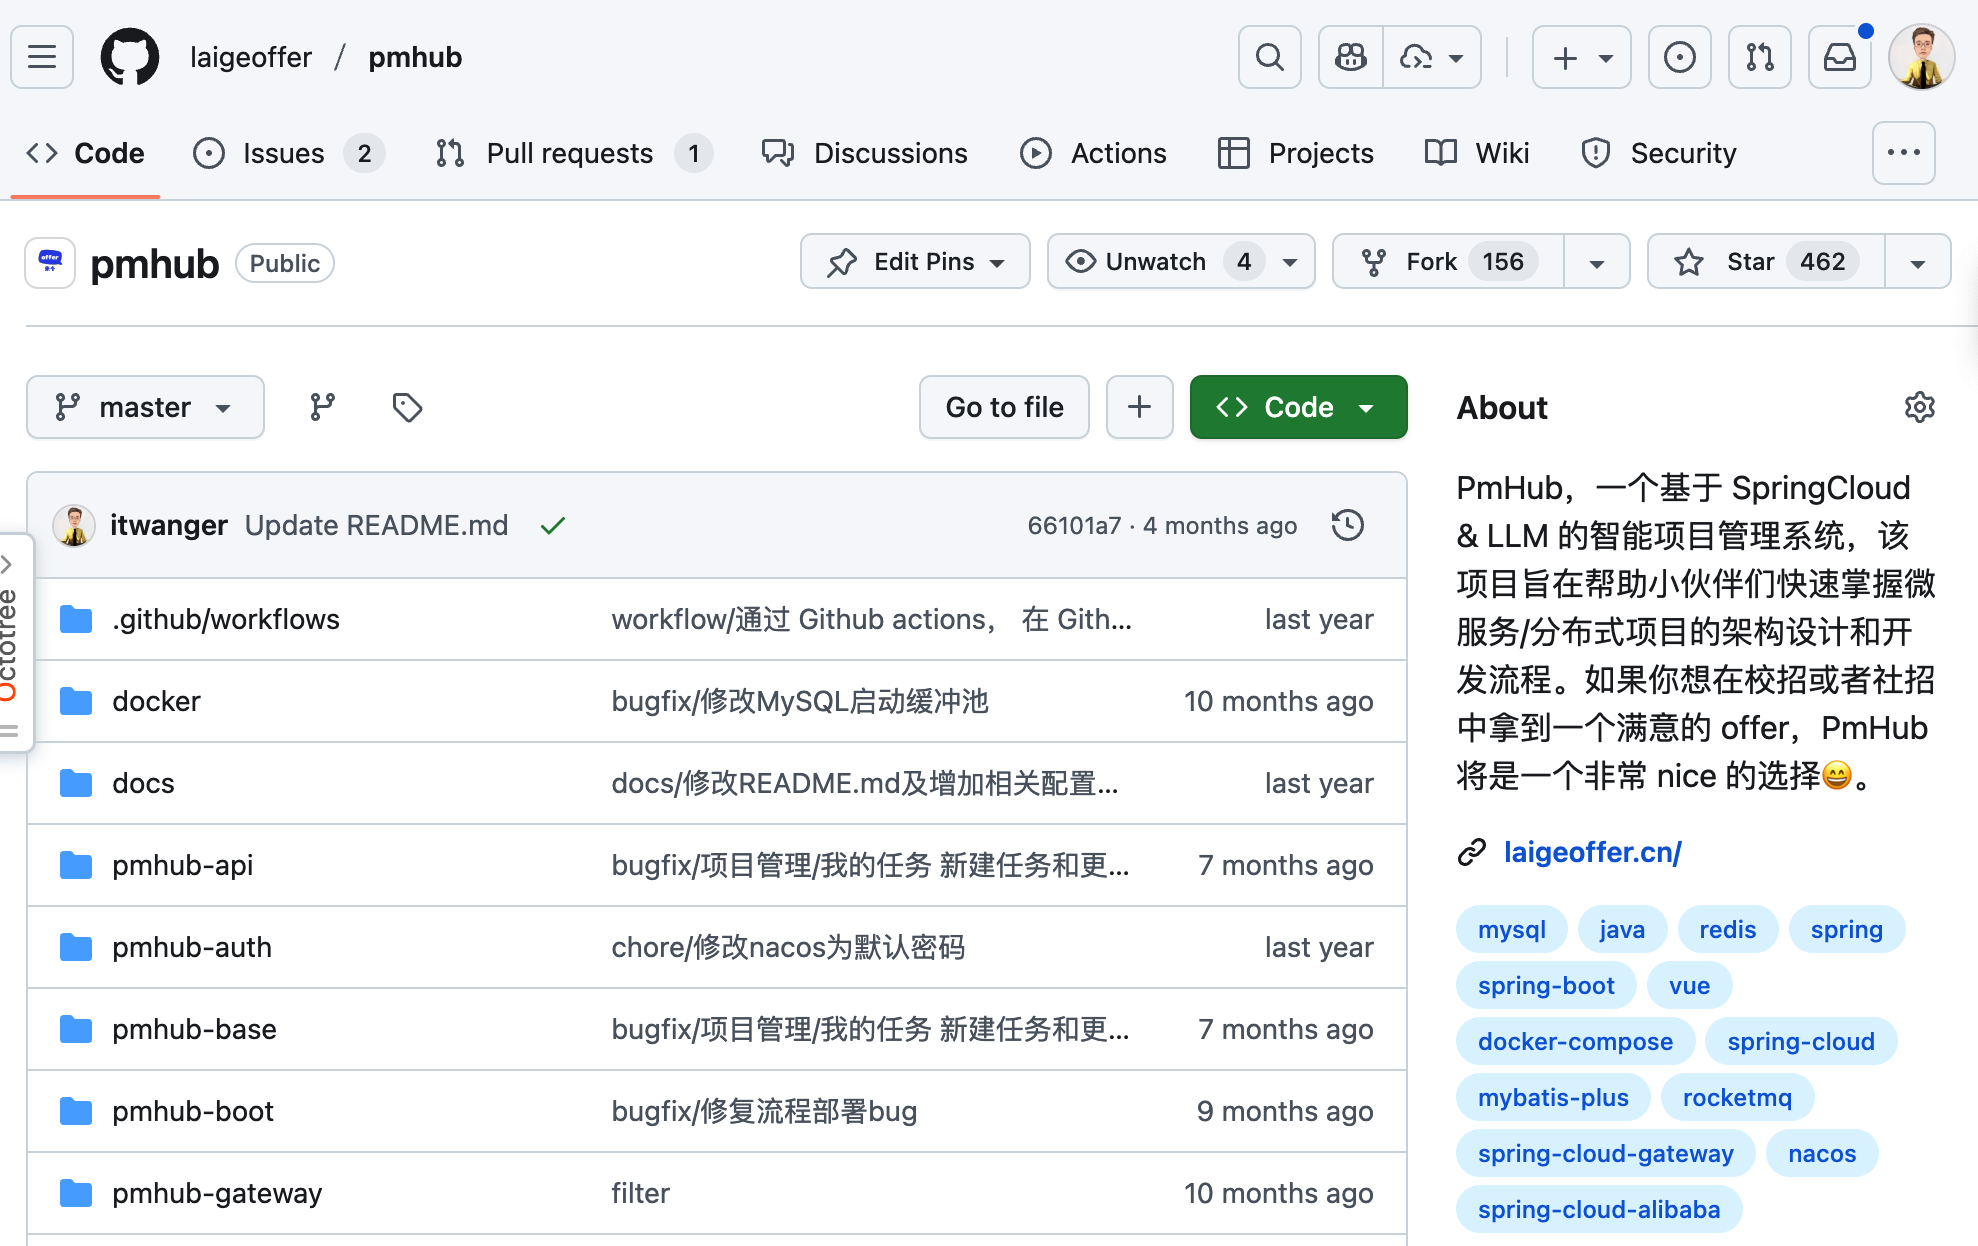Click the Go to file button

1004,407
